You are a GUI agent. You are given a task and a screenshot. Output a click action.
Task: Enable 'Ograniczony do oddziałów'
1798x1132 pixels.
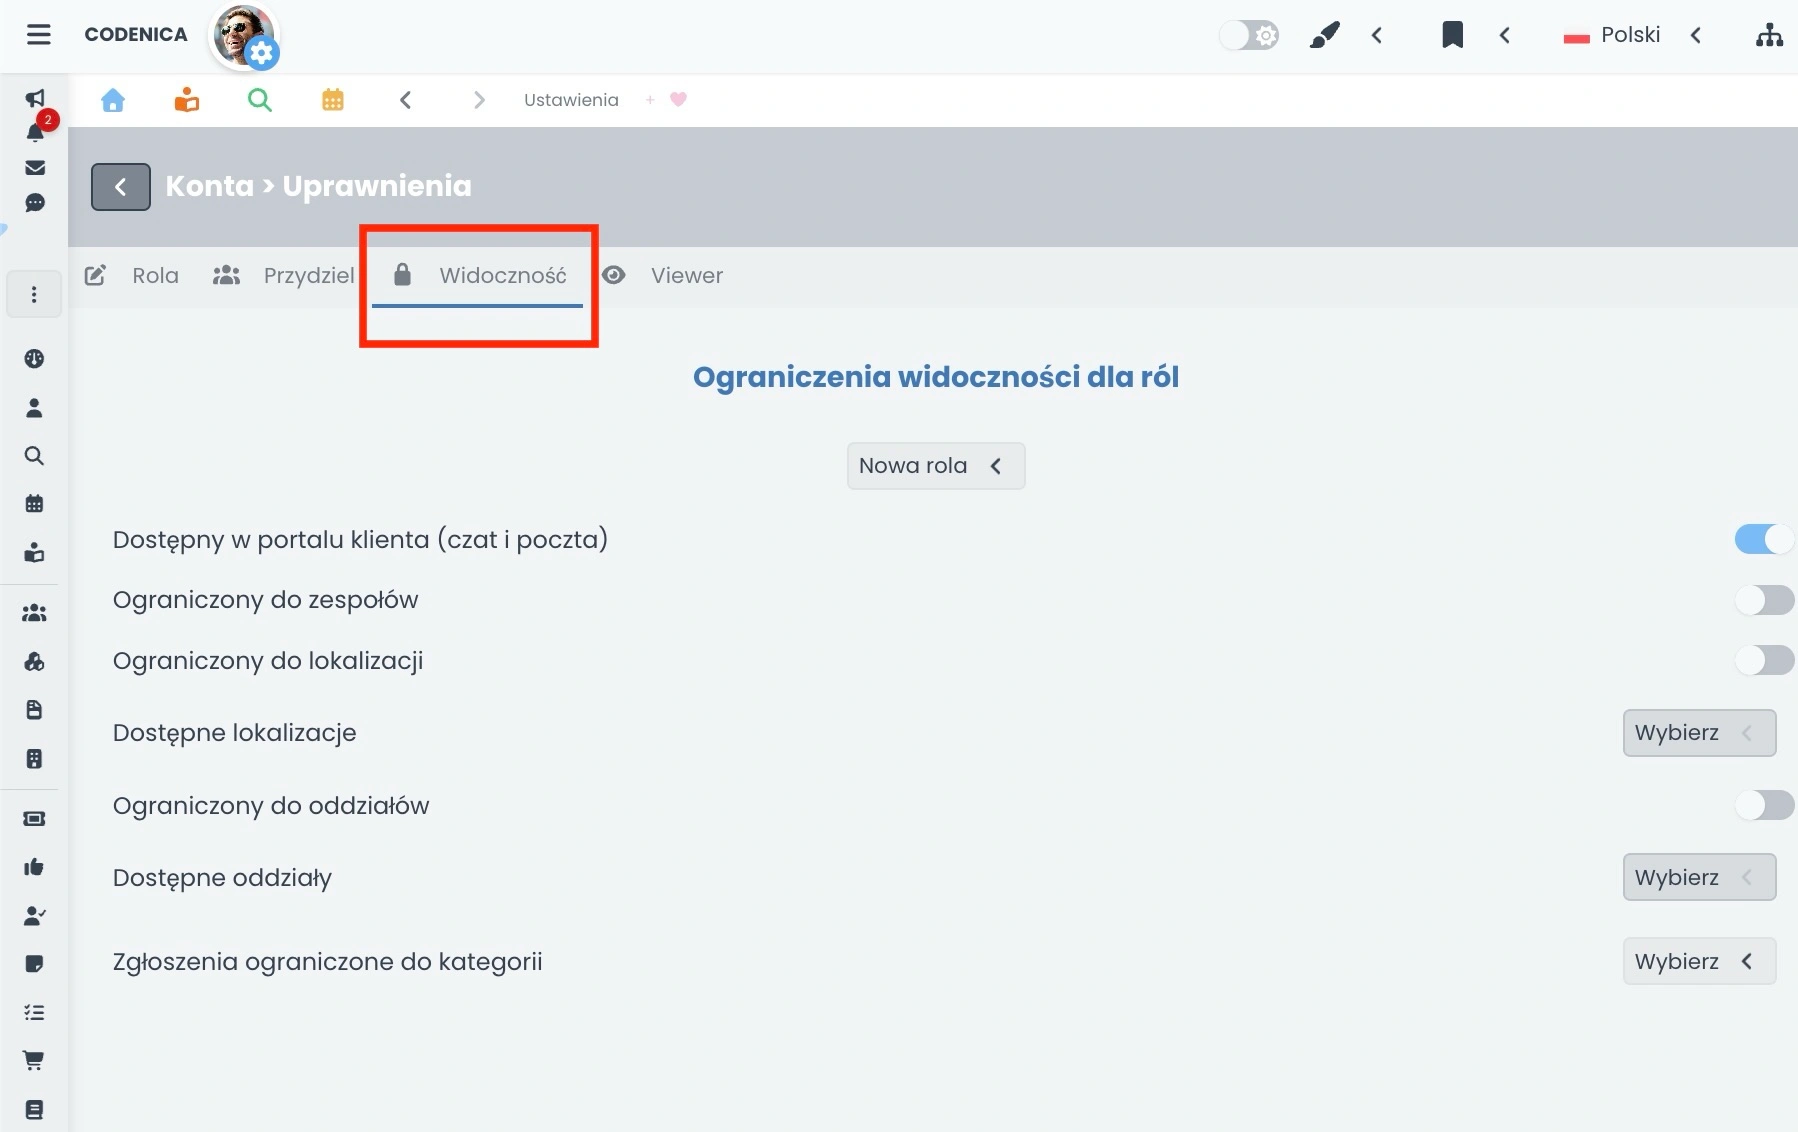pyautogui.click(x=1763, y=805)
